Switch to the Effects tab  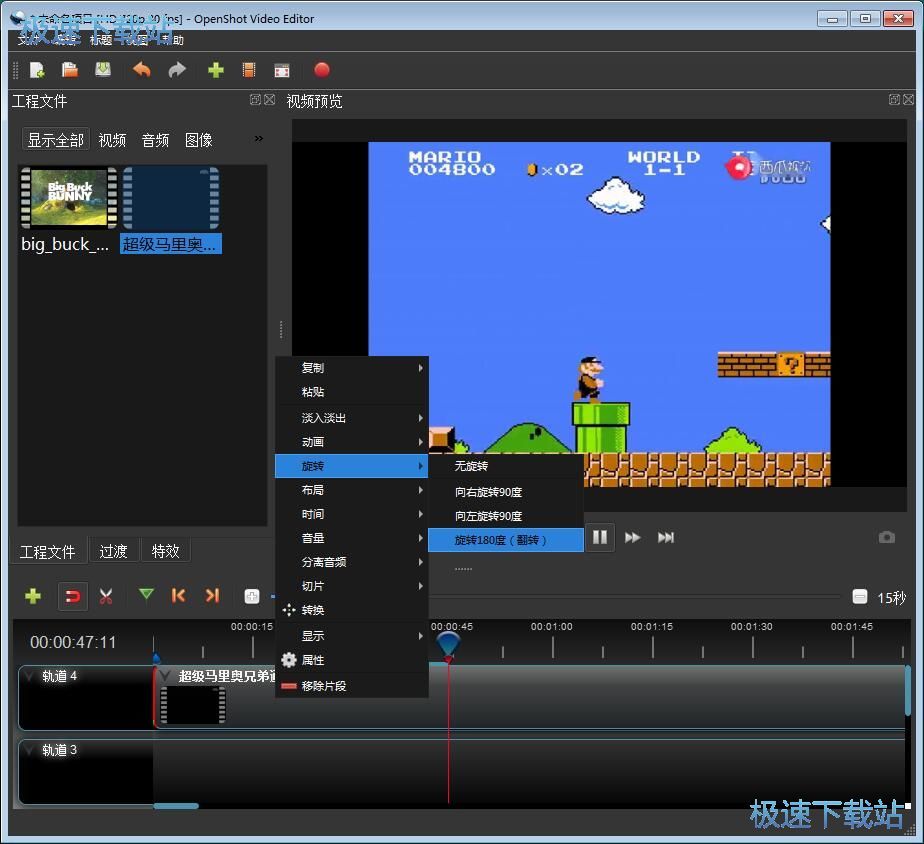point(165,551)
